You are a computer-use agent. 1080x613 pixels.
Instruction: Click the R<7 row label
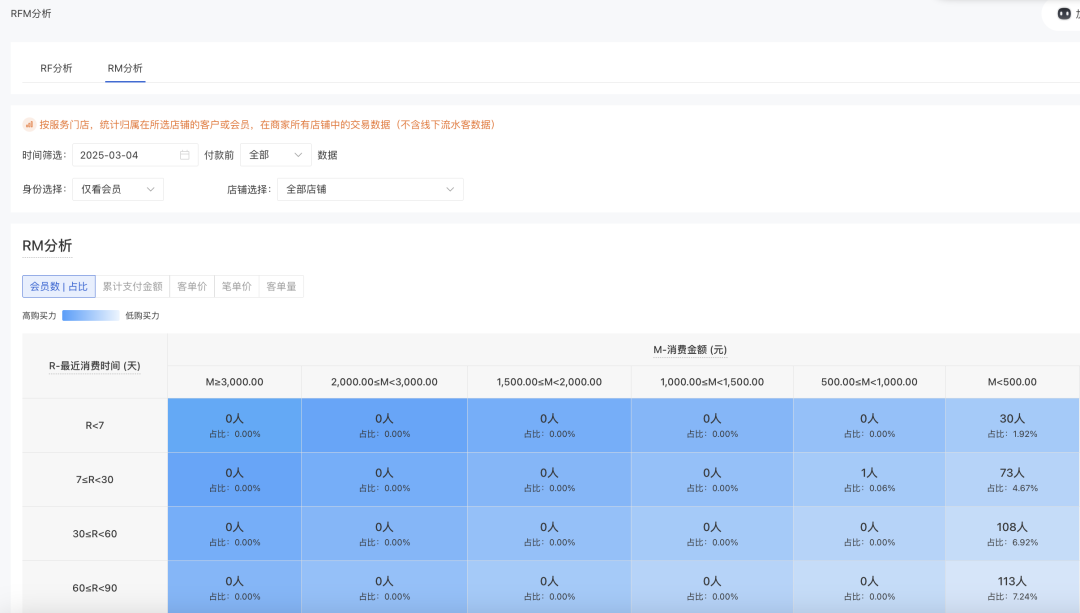[x=94, y=426]
